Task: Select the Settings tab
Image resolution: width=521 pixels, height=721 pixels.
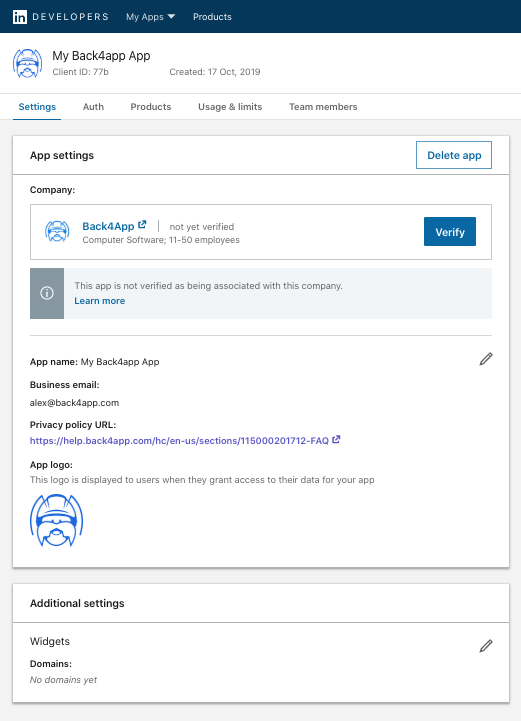Action: 37,107
